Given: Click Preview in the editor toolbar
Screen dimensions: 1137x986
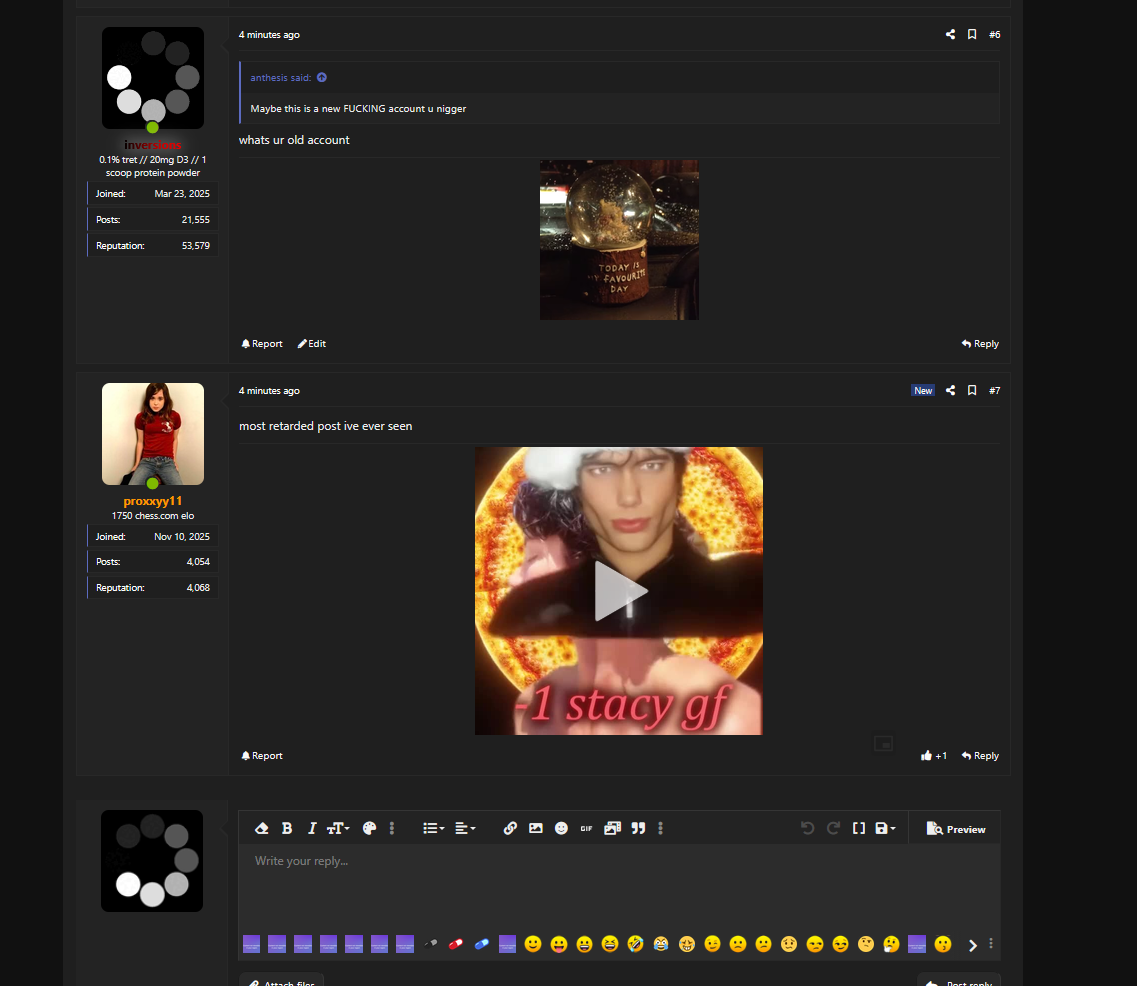Looking at the screenshot, I should tap(956, 829).
